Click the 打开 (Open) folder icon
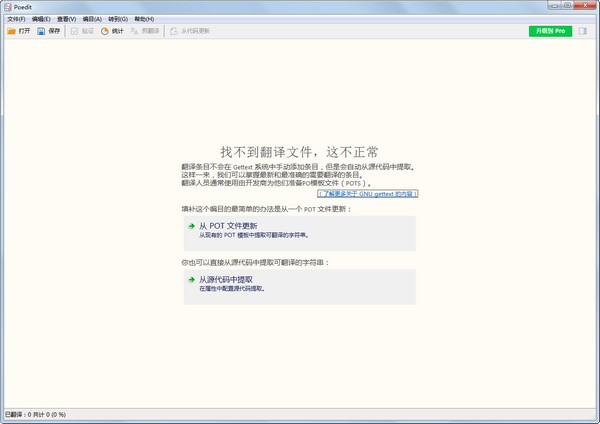600x424 pixels. click(x=11, y=31)
